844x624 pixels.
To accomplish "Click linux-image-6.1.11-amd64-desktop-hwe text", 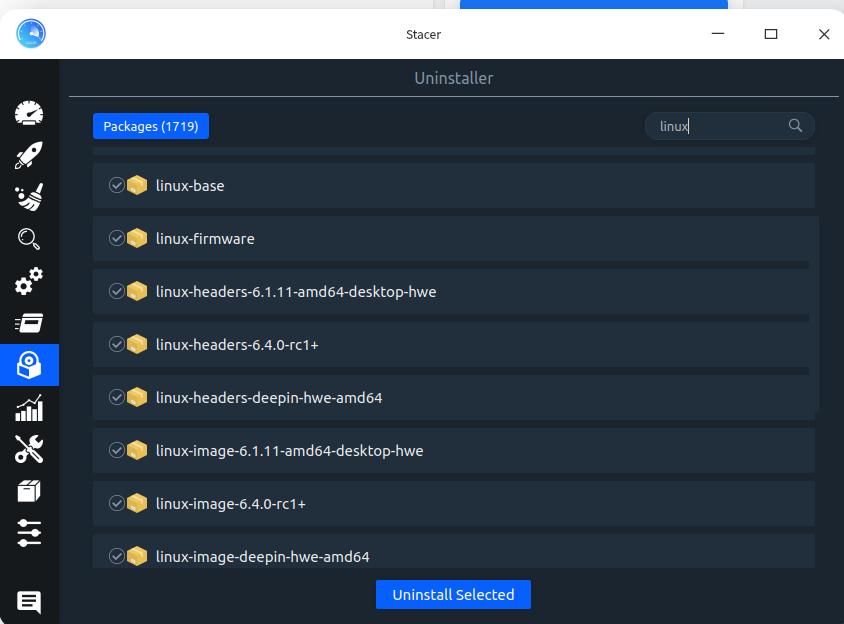I will click(x=290, y=451).
